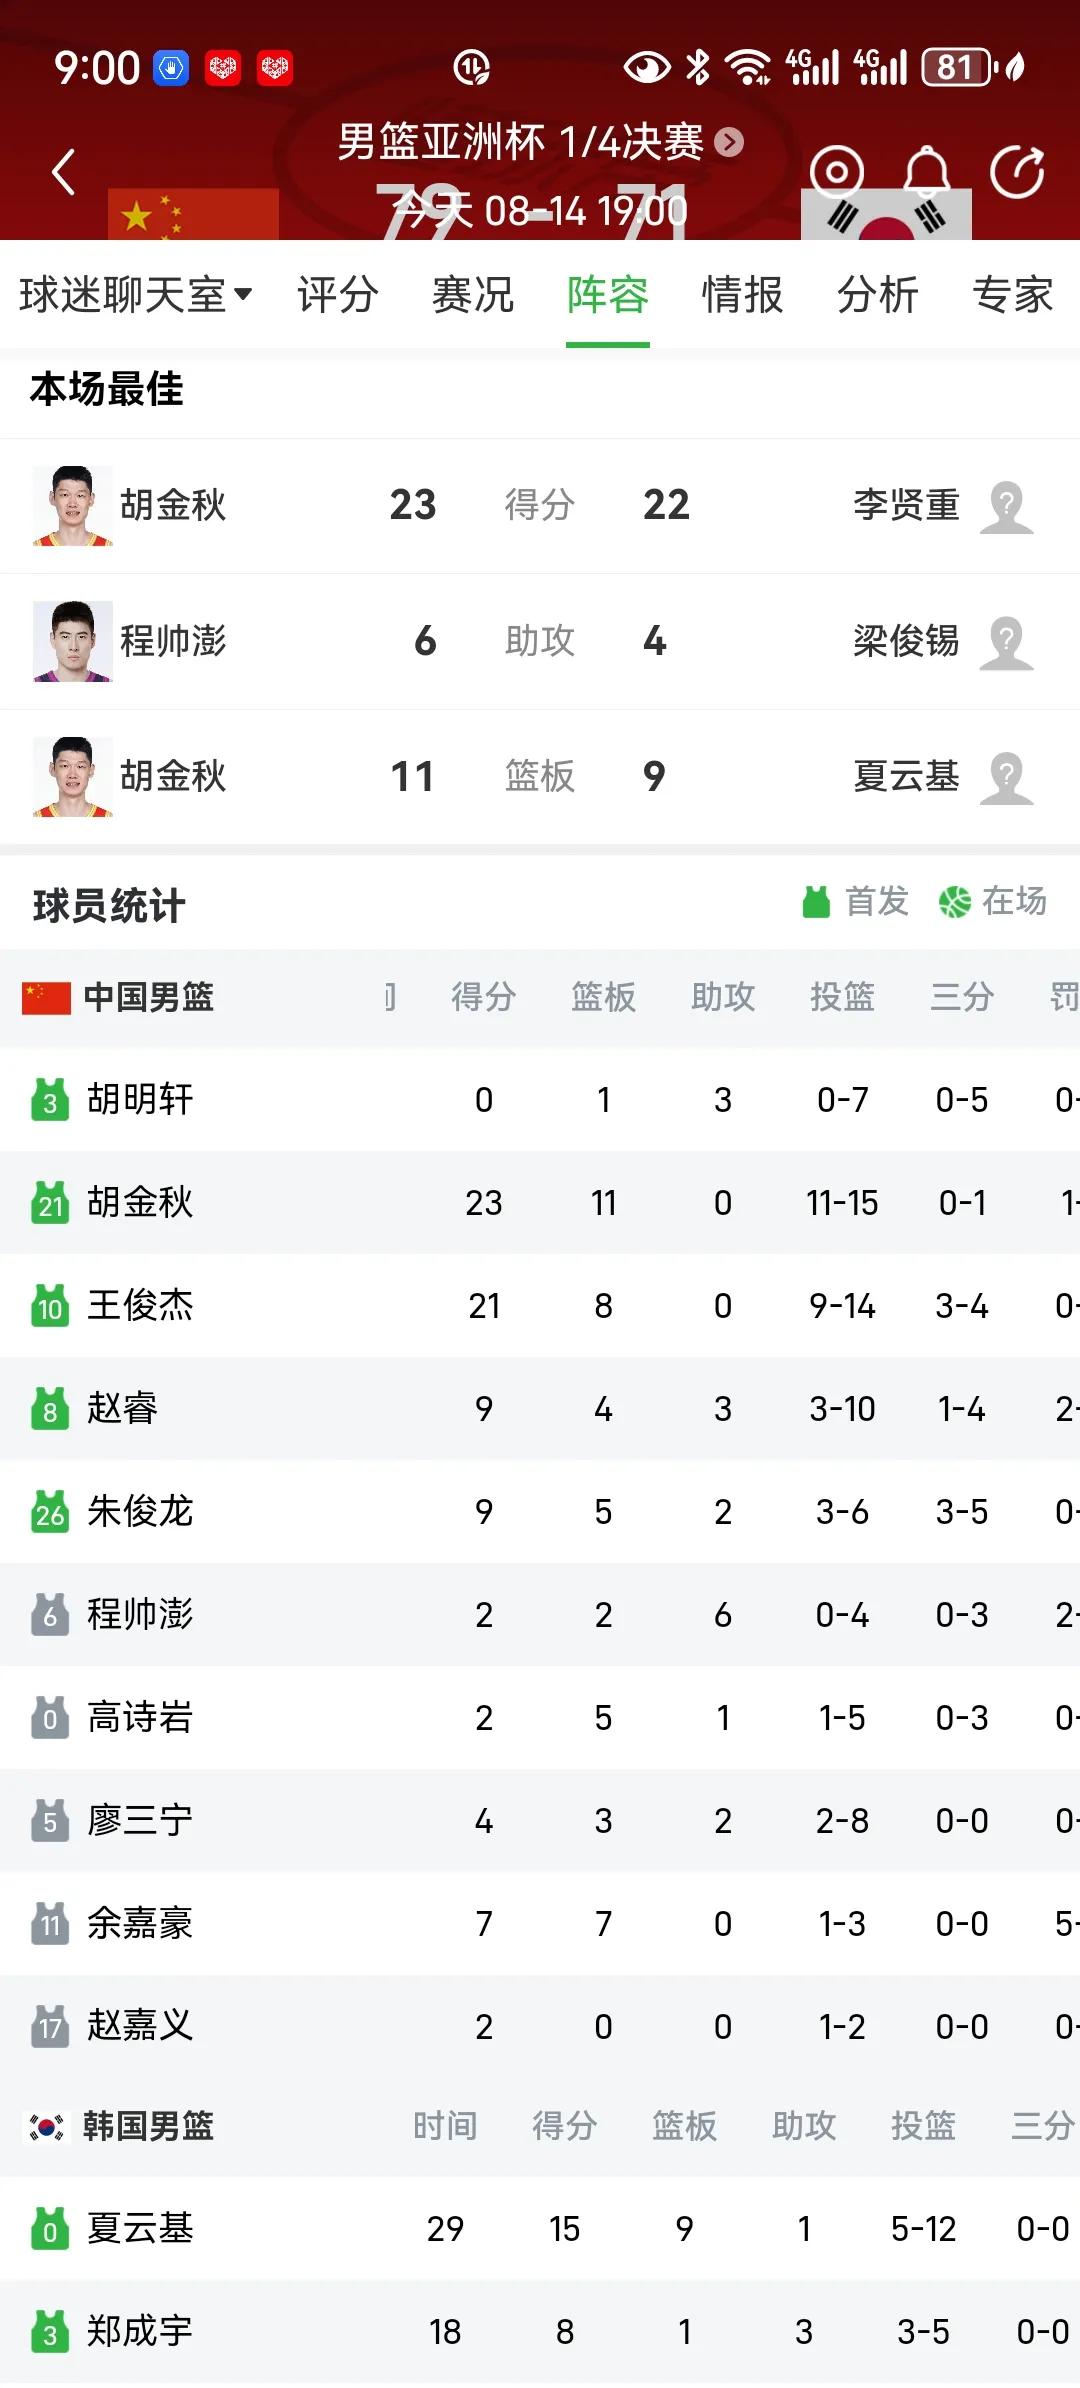1080x2388 pixels.
Task: Open the 情报 tab
Action: coord(742,295)
